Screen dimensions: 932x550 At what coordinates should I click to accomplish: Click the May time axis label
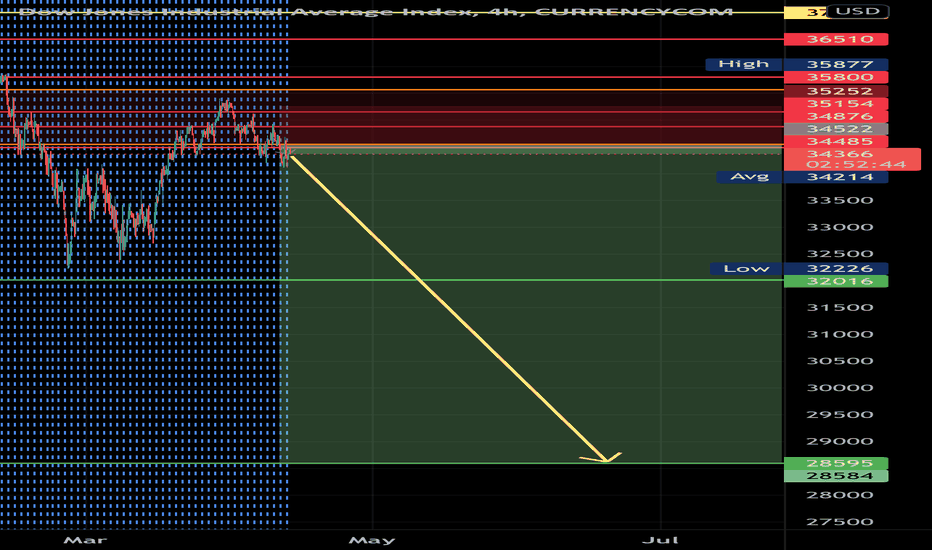(371, 540)
